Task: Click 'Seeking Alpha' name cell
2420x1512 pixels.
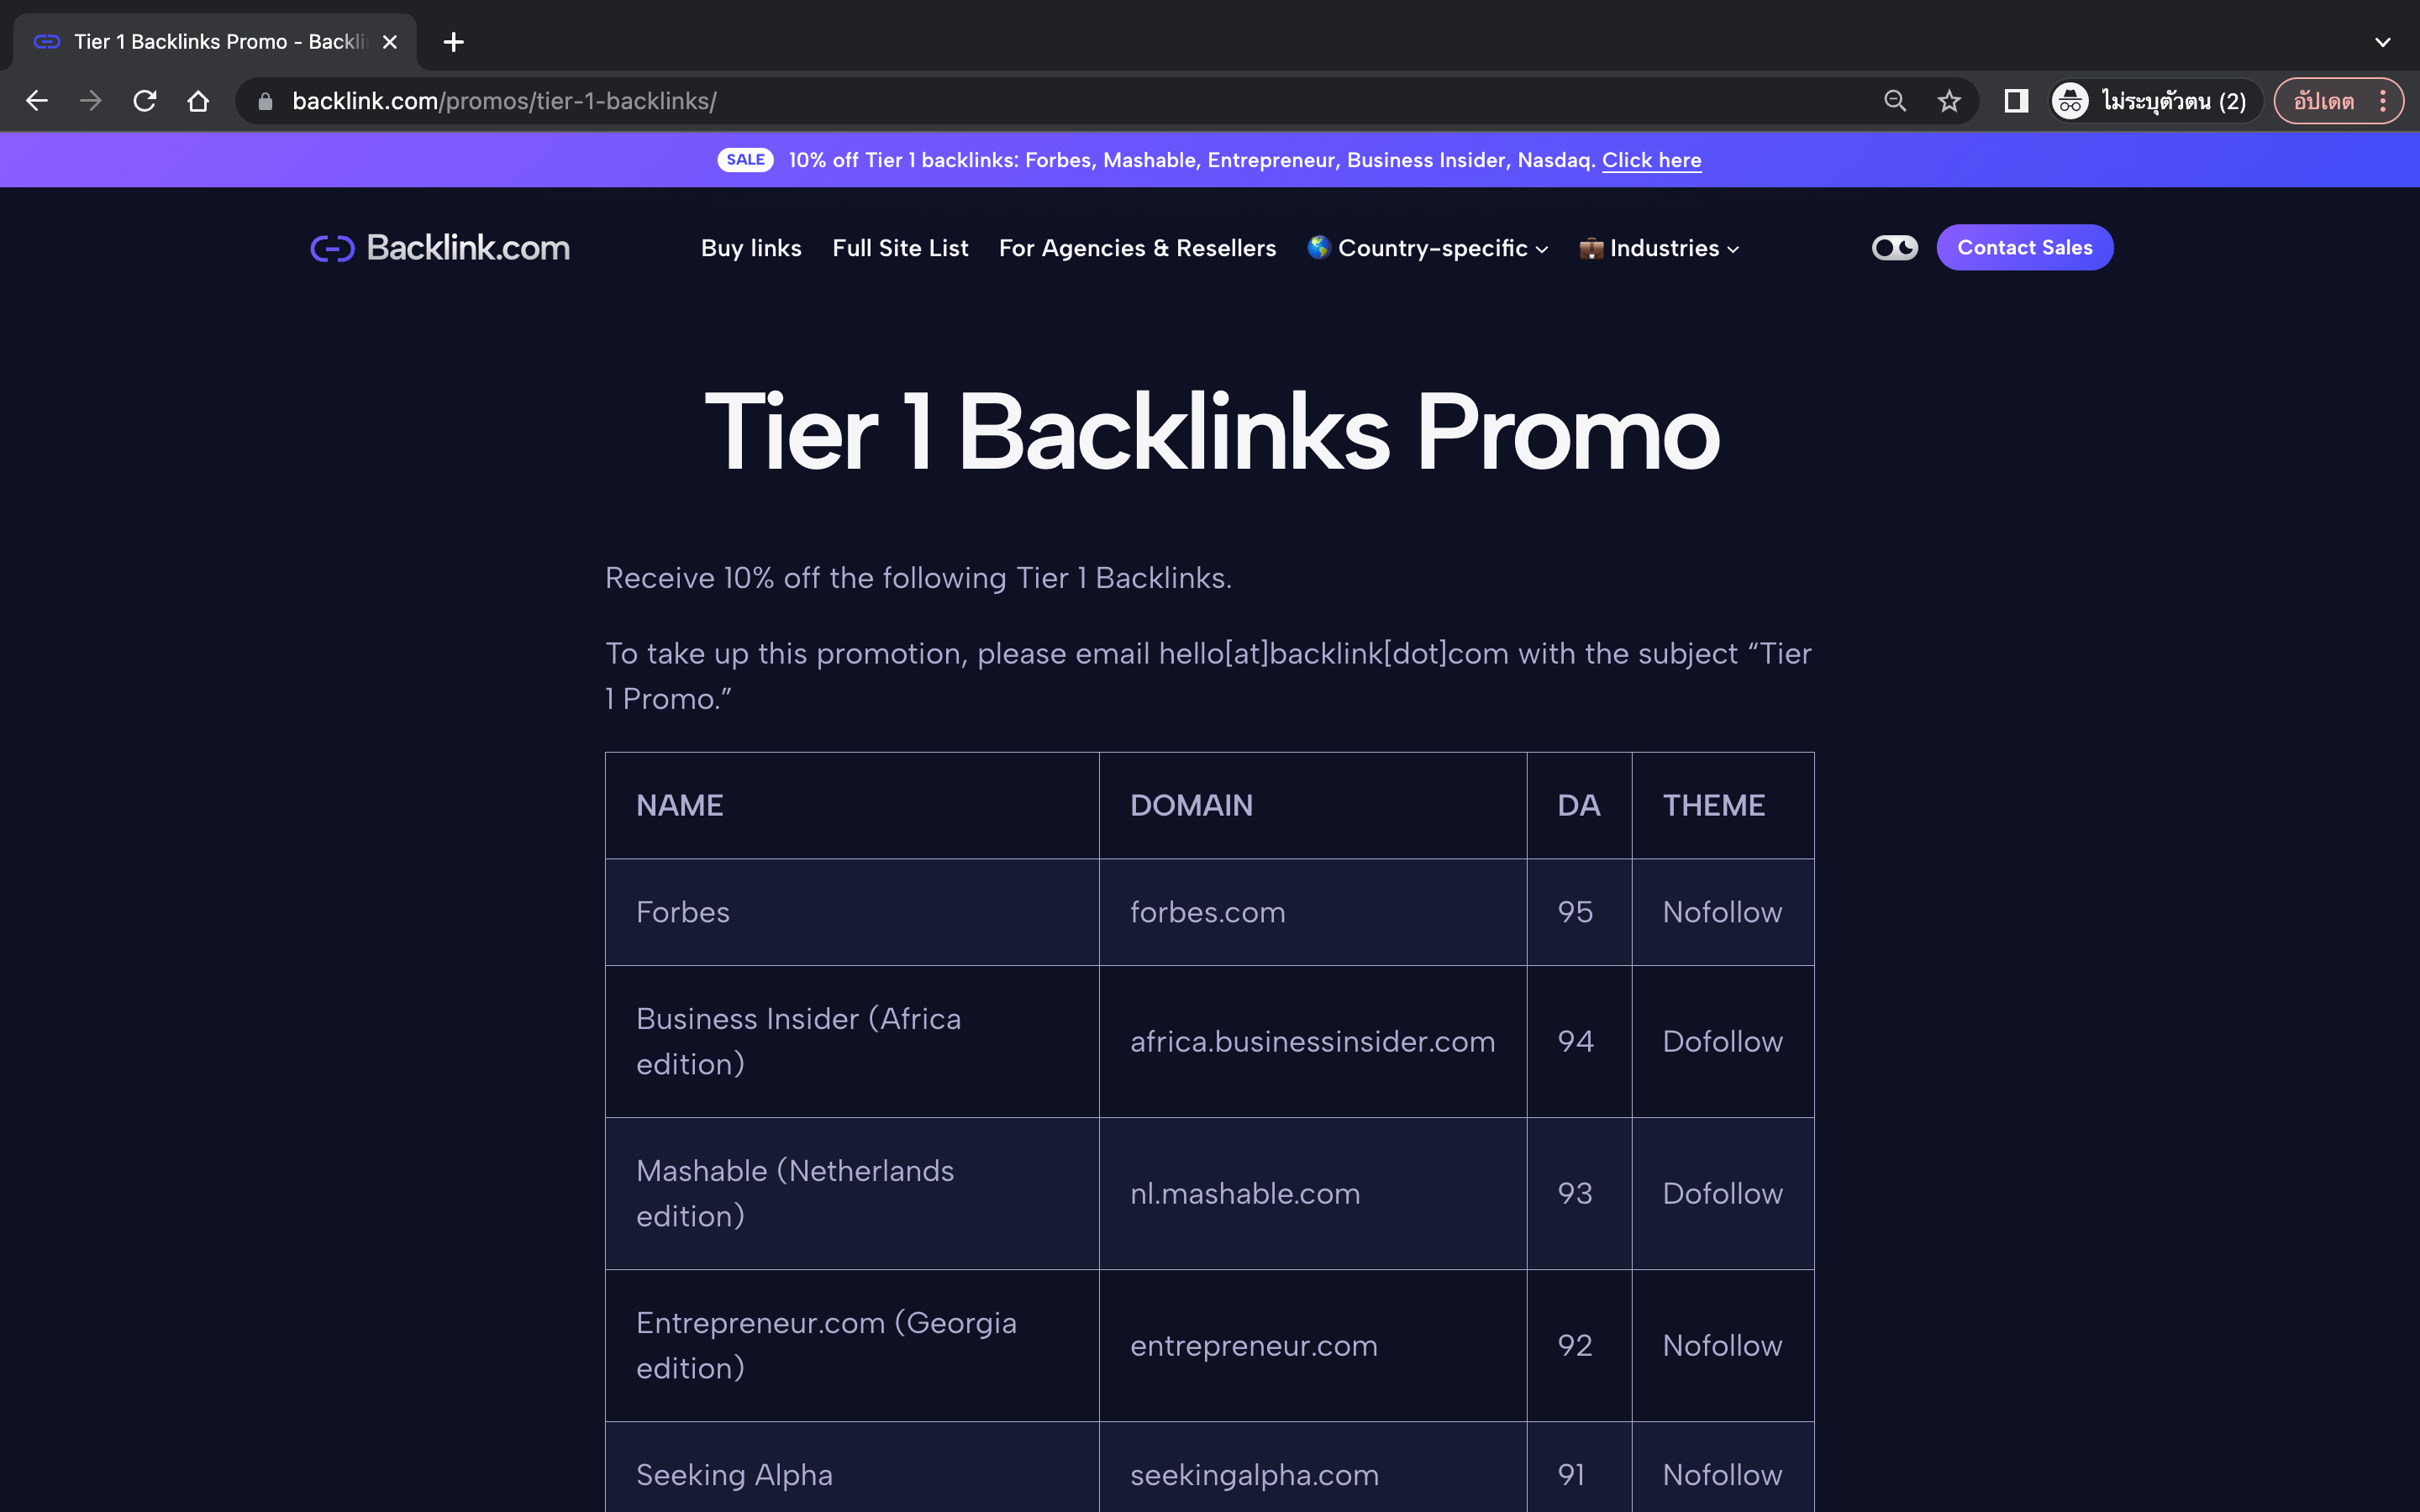Action: point(852,1468)
